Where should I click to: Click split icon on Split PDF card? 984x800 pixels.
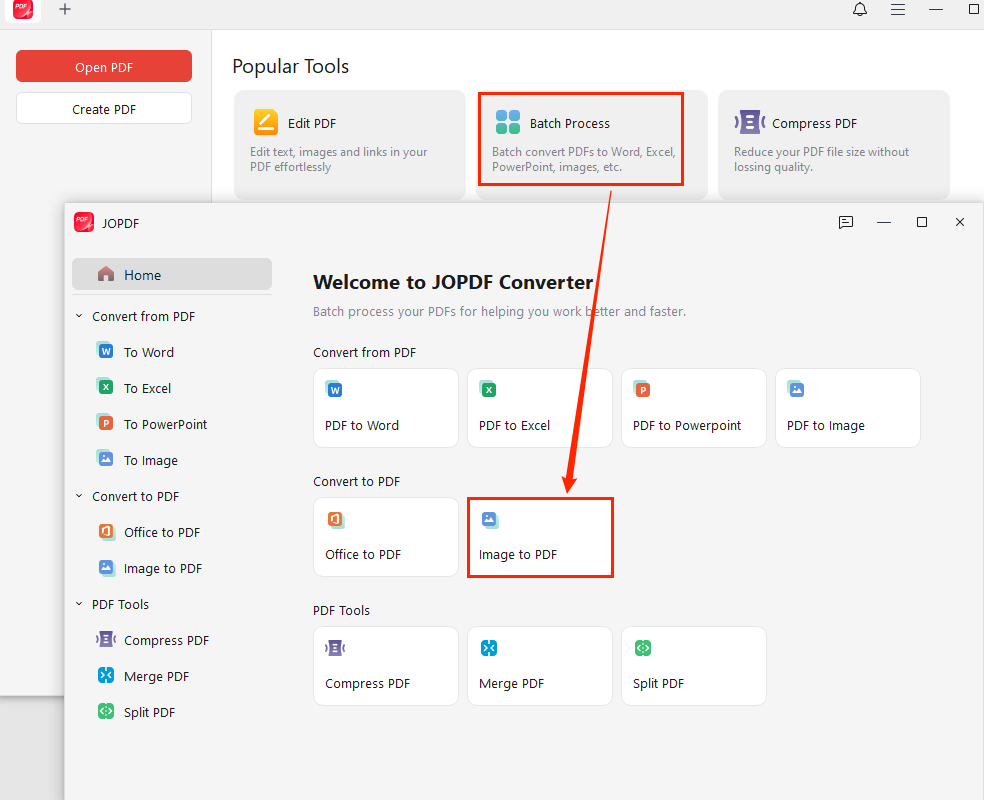coord(643,648)
